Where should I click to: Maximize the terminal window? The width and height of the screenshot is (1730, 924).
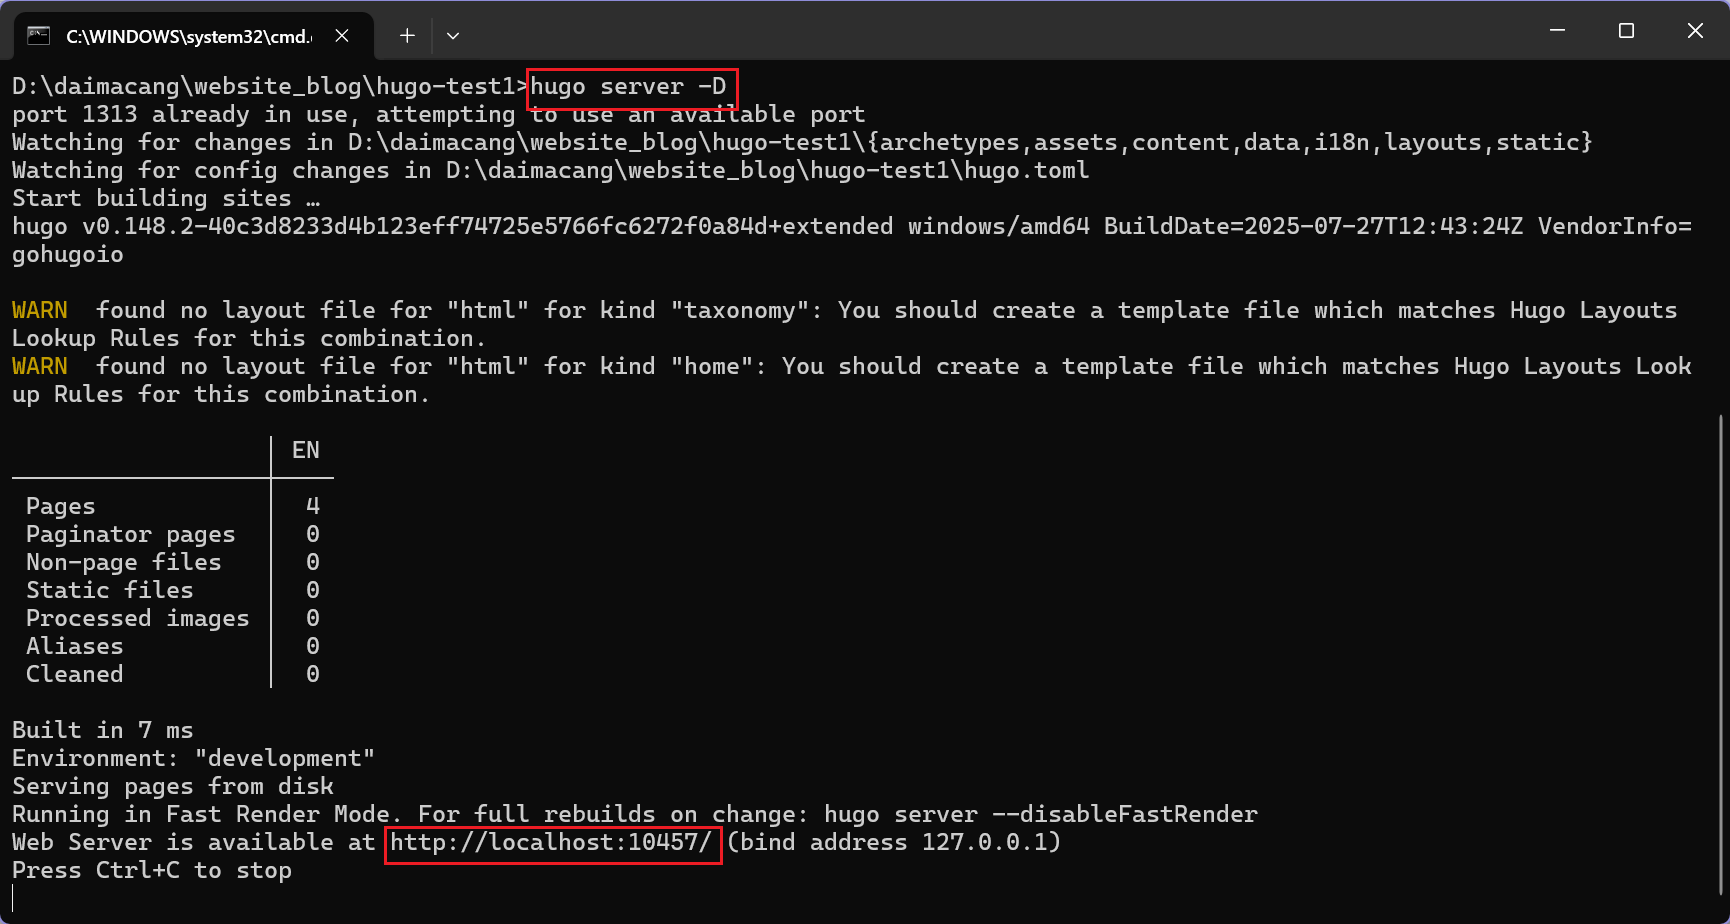click(1626, 31)
